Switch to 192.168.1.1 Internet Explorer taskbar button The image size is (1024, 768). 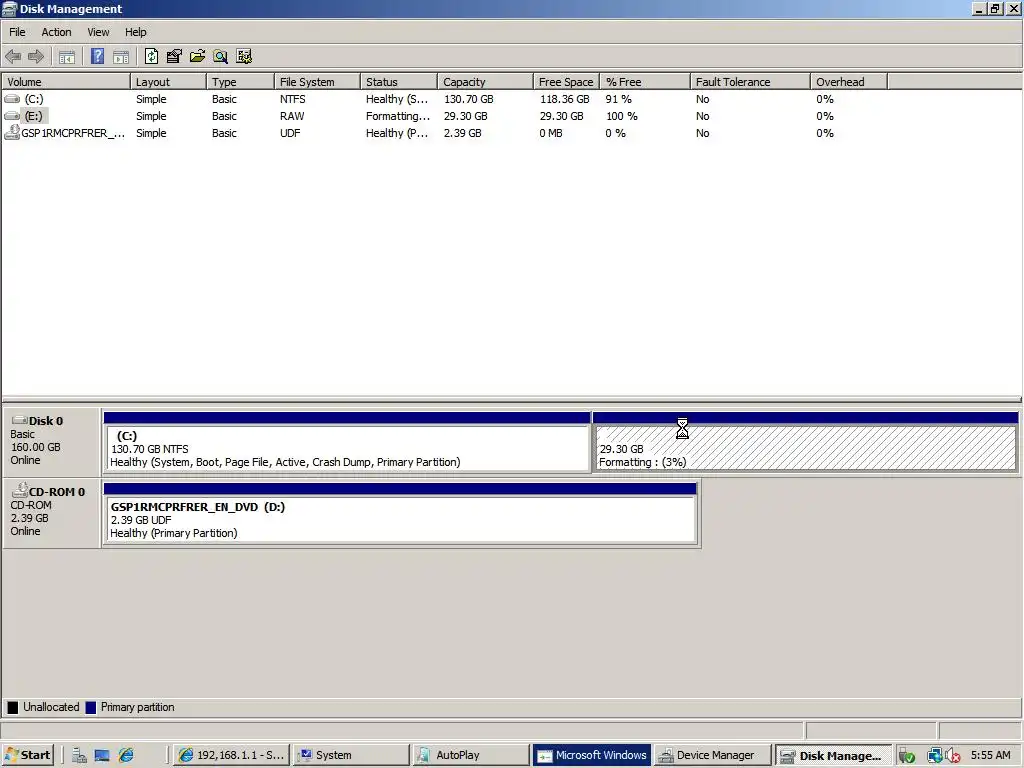coord(232,755)
